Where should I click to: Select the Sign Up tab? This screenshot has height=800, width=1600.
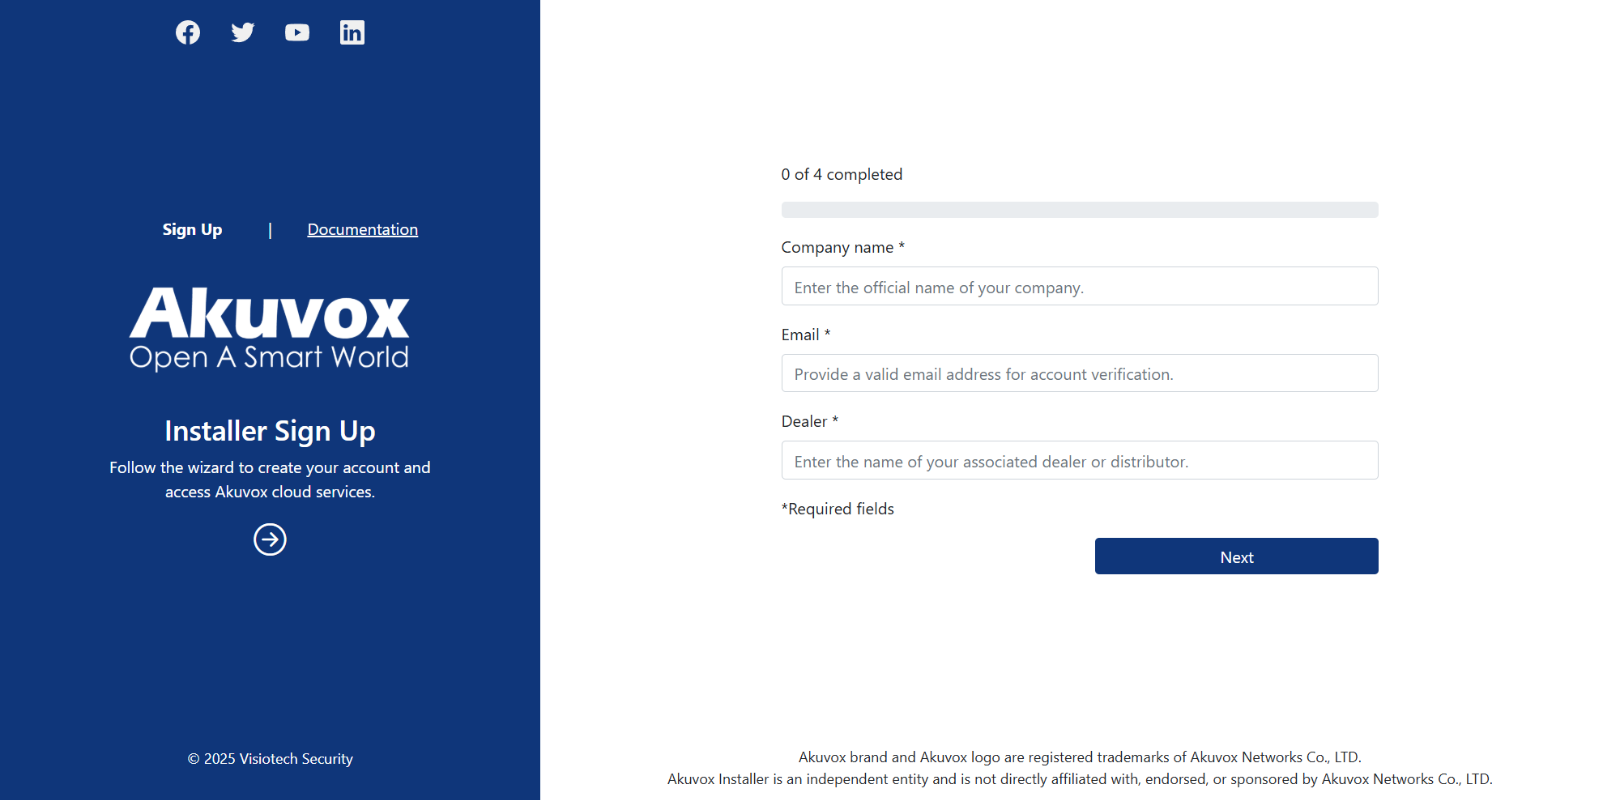click(x=192, y=230)
